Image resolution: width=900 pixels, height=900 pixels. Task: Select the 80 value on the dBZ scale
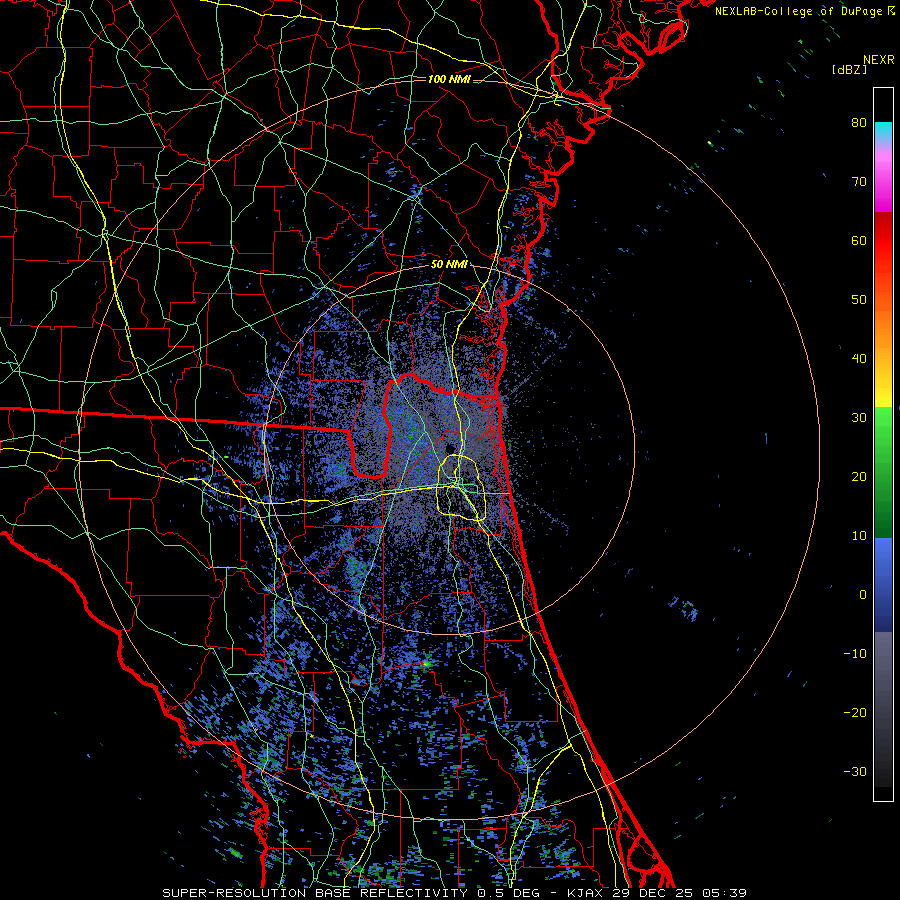point(859,123)
